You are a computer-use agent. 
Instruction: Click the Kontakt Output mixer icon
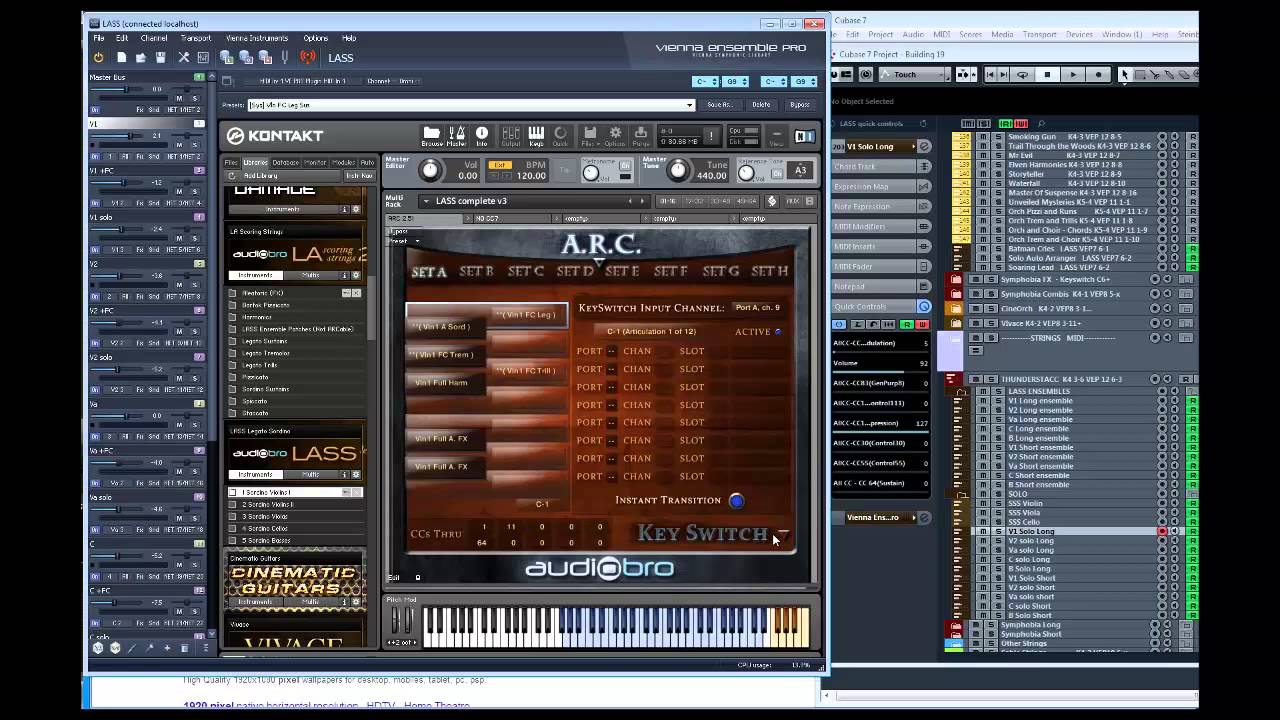click(x=511, y=136)
